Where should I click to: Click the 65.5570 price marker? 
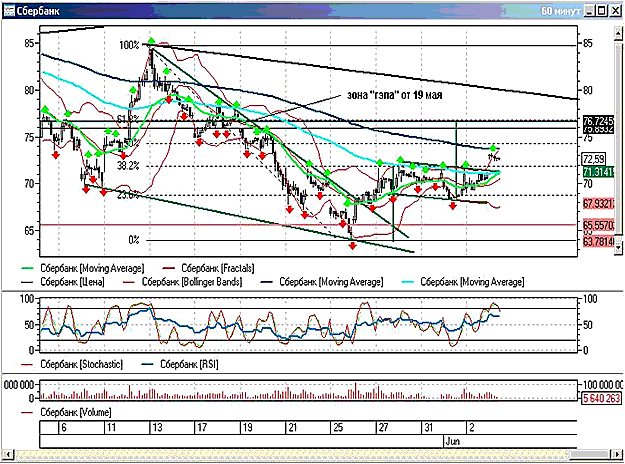coord(598,226)
